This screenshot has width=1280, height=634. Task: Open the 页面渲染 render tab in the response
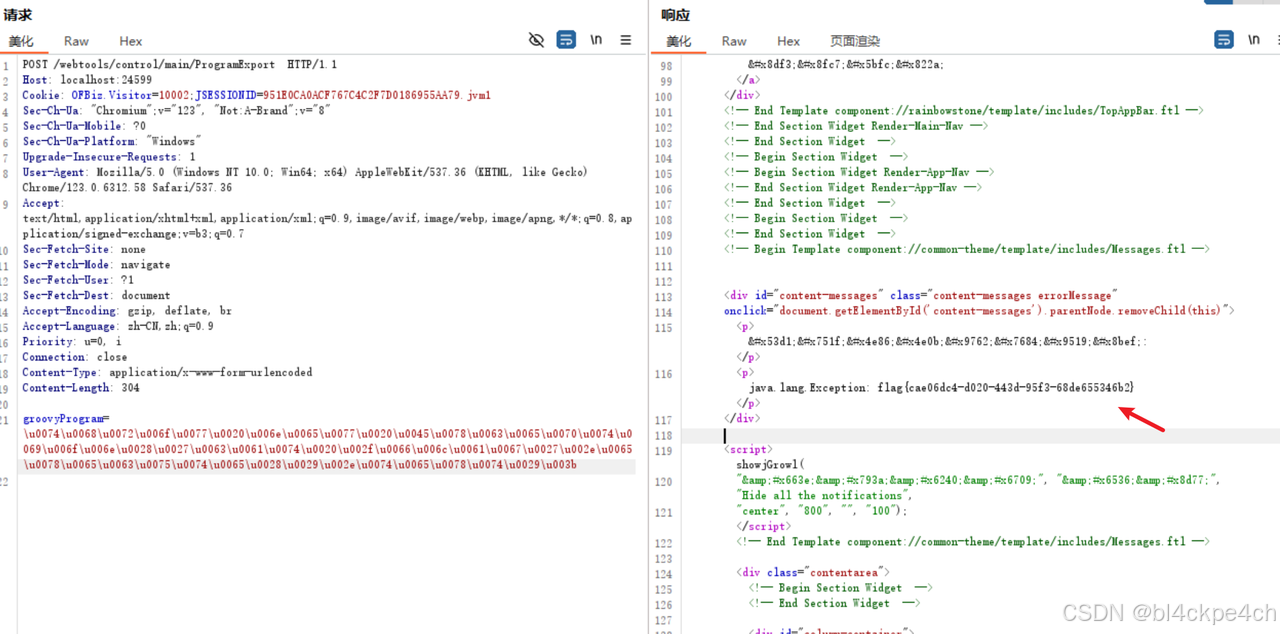(855, 41)
